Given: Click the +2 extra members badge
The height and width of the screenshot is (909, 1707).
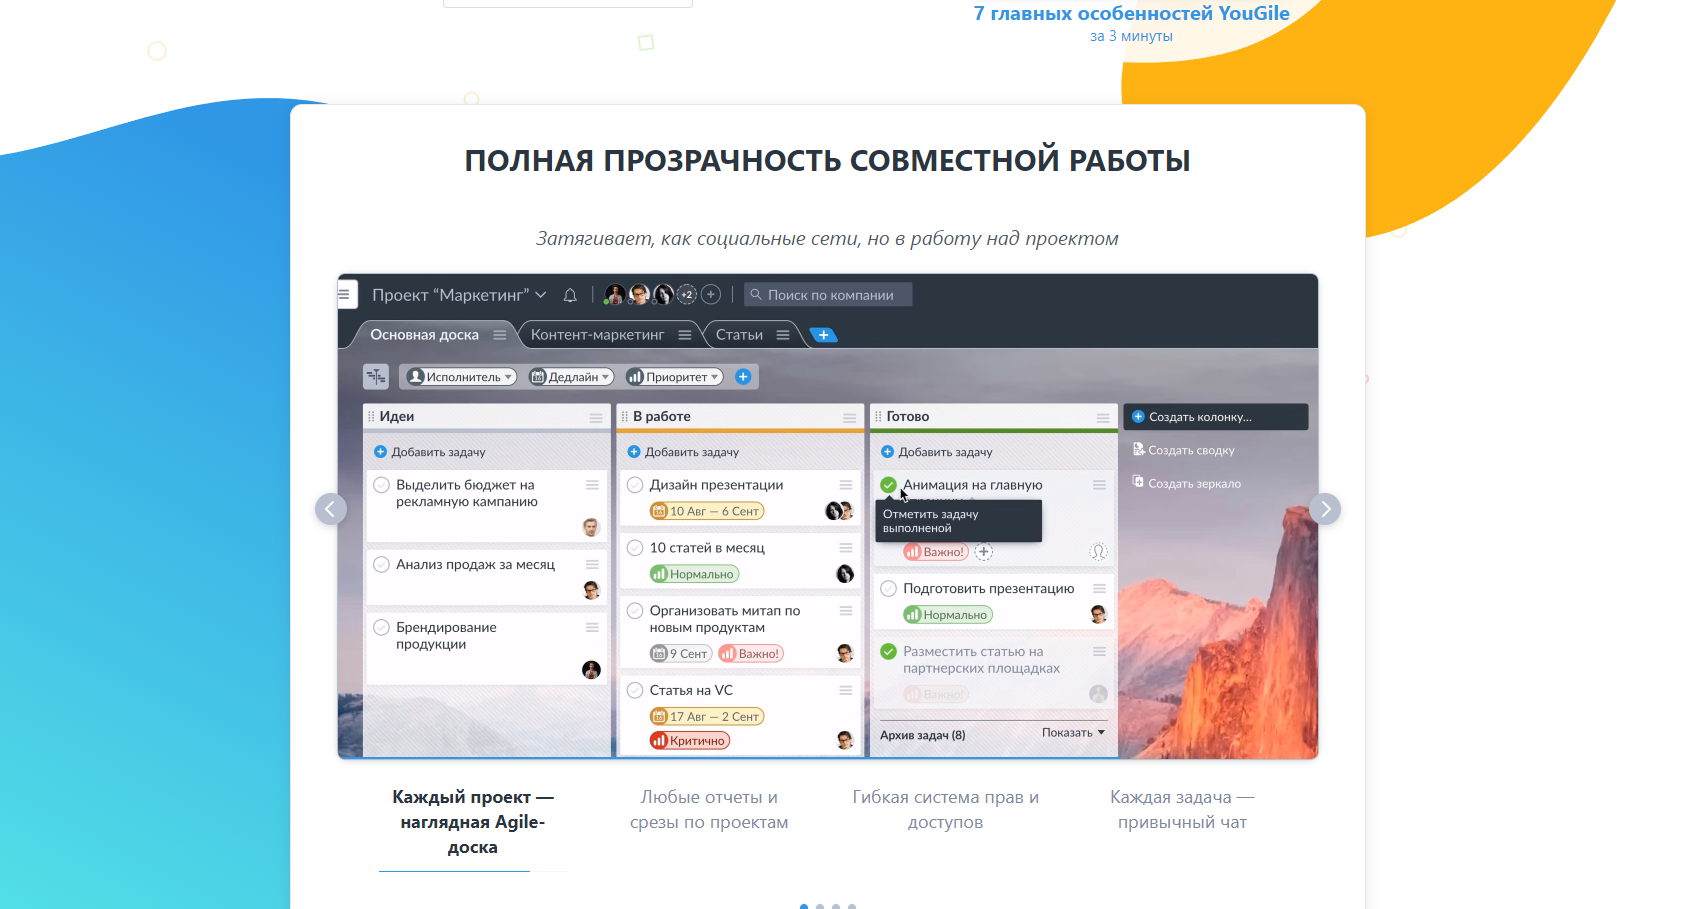Looking at the screenshot, I should pyautogui.click(x=687, y=295).
